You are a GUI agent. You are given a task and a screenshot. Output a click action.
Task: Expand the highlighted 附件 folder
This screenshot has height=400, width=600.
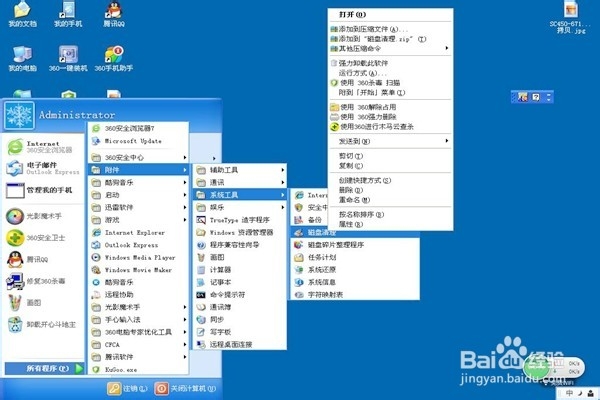coord(139,170)
